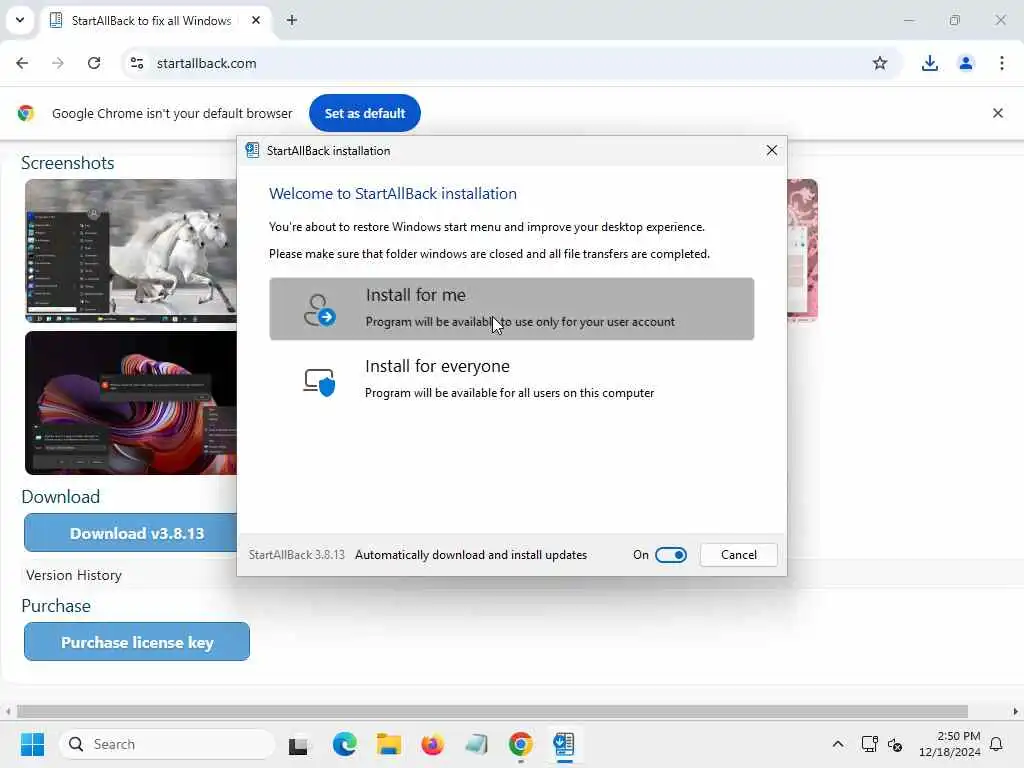Select the StartAllBack browser tab
Screen dimensions: 1024x768
(x=157, y=20)
